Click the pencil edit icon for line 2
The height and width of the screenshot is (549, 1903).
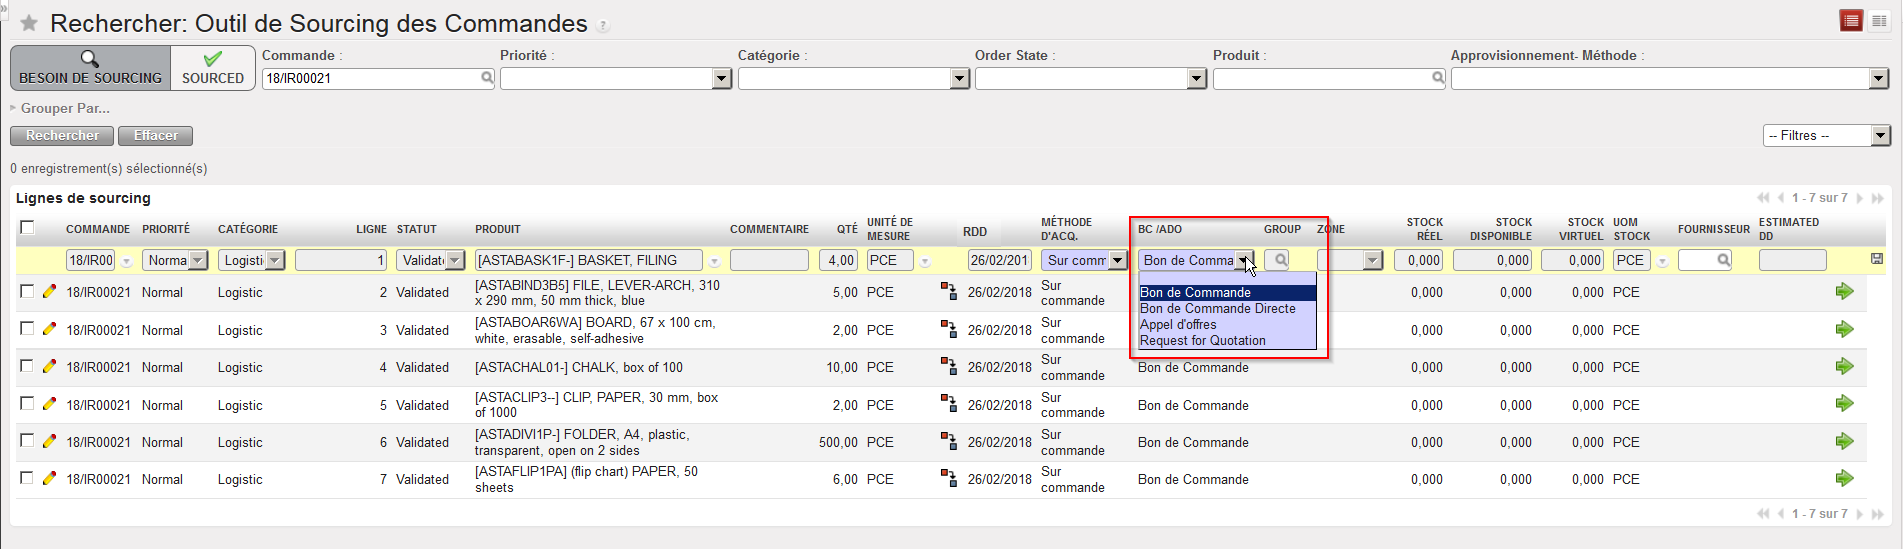(x=49, y=292)
